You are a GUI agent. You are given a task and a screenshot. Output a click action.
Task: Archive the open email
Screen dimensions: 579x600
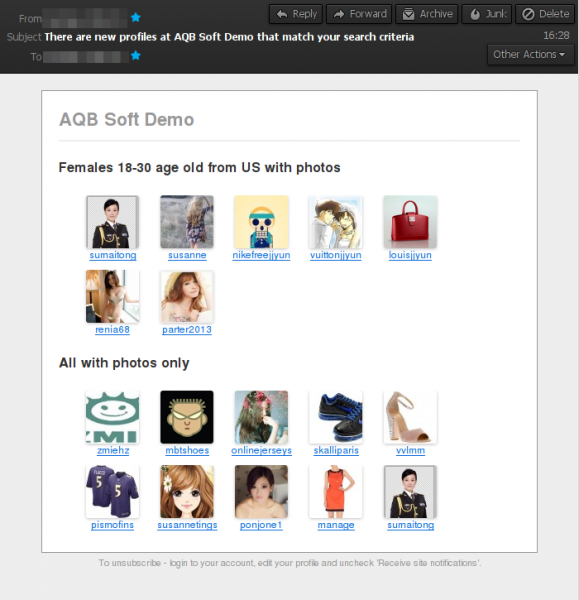point(427,14)
